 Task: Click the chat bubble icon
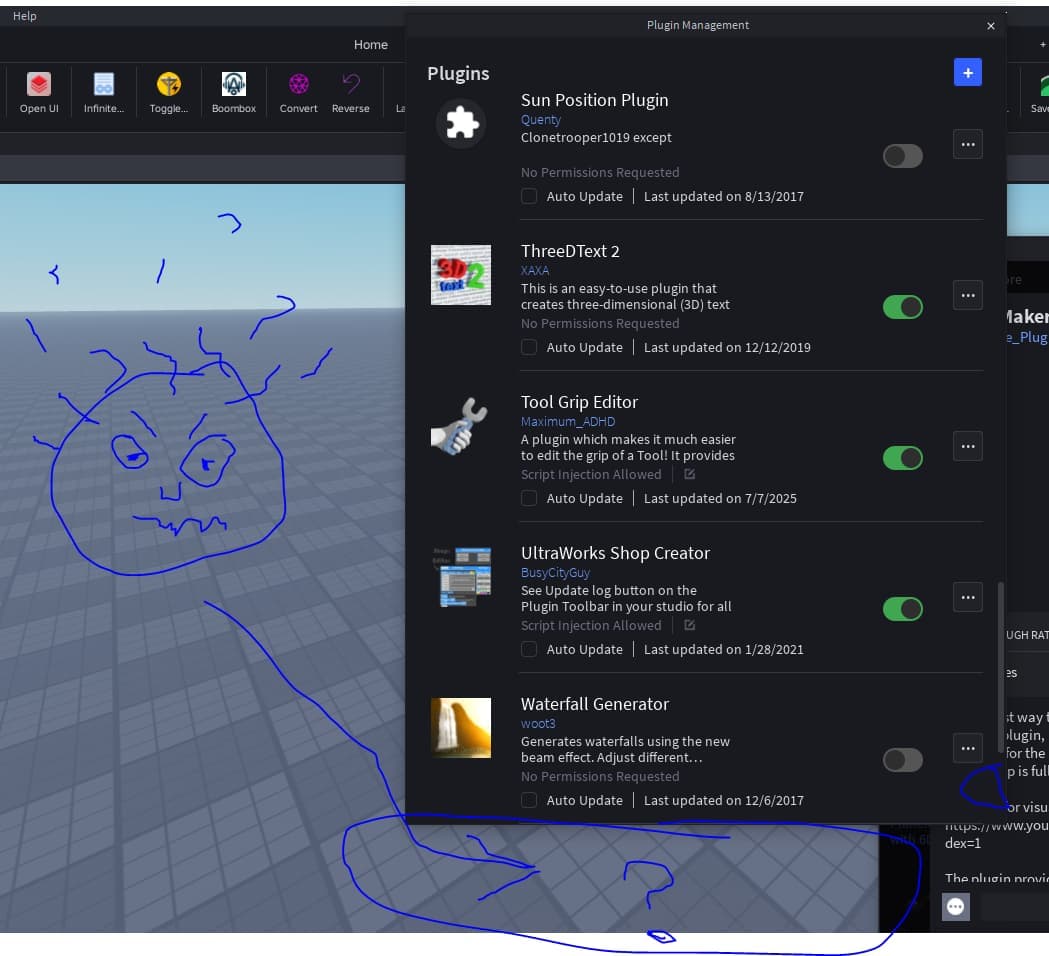pos(955,906)
